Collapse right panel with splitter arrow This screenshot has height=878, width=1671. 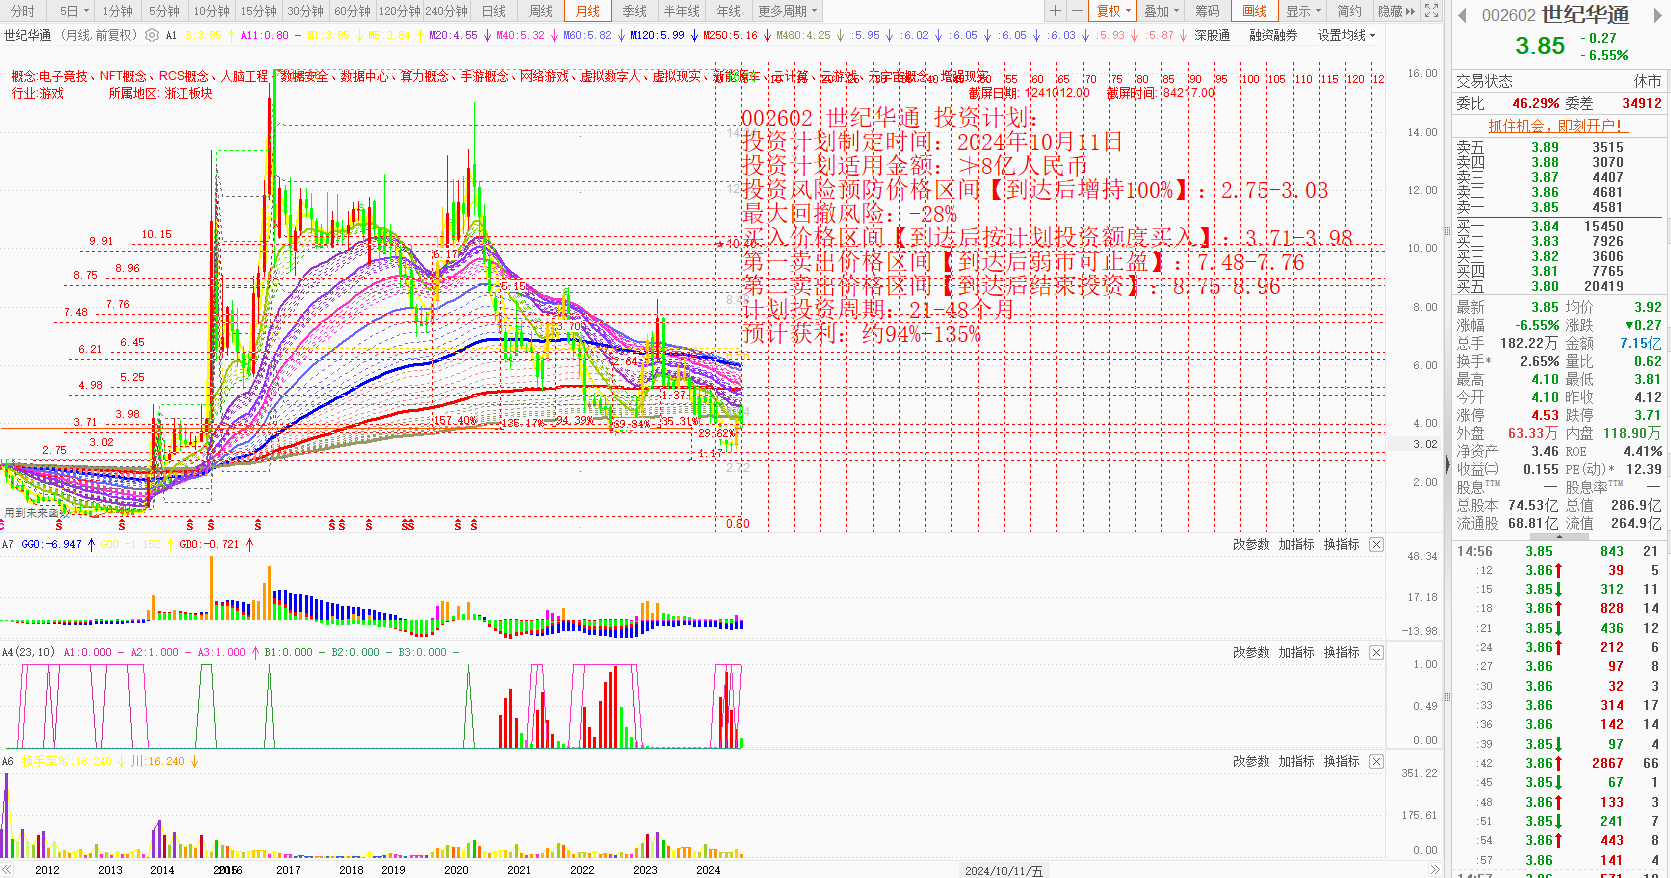(x=1447, y=465)
